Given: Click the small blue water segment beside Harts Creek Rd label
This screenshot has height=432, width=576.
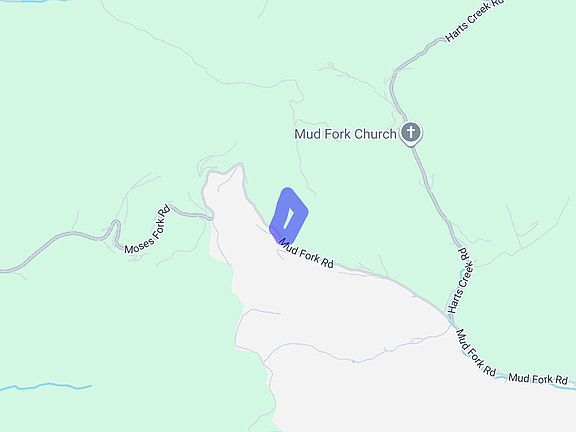Looking at the screenshot, I should (x=461, y=273).
